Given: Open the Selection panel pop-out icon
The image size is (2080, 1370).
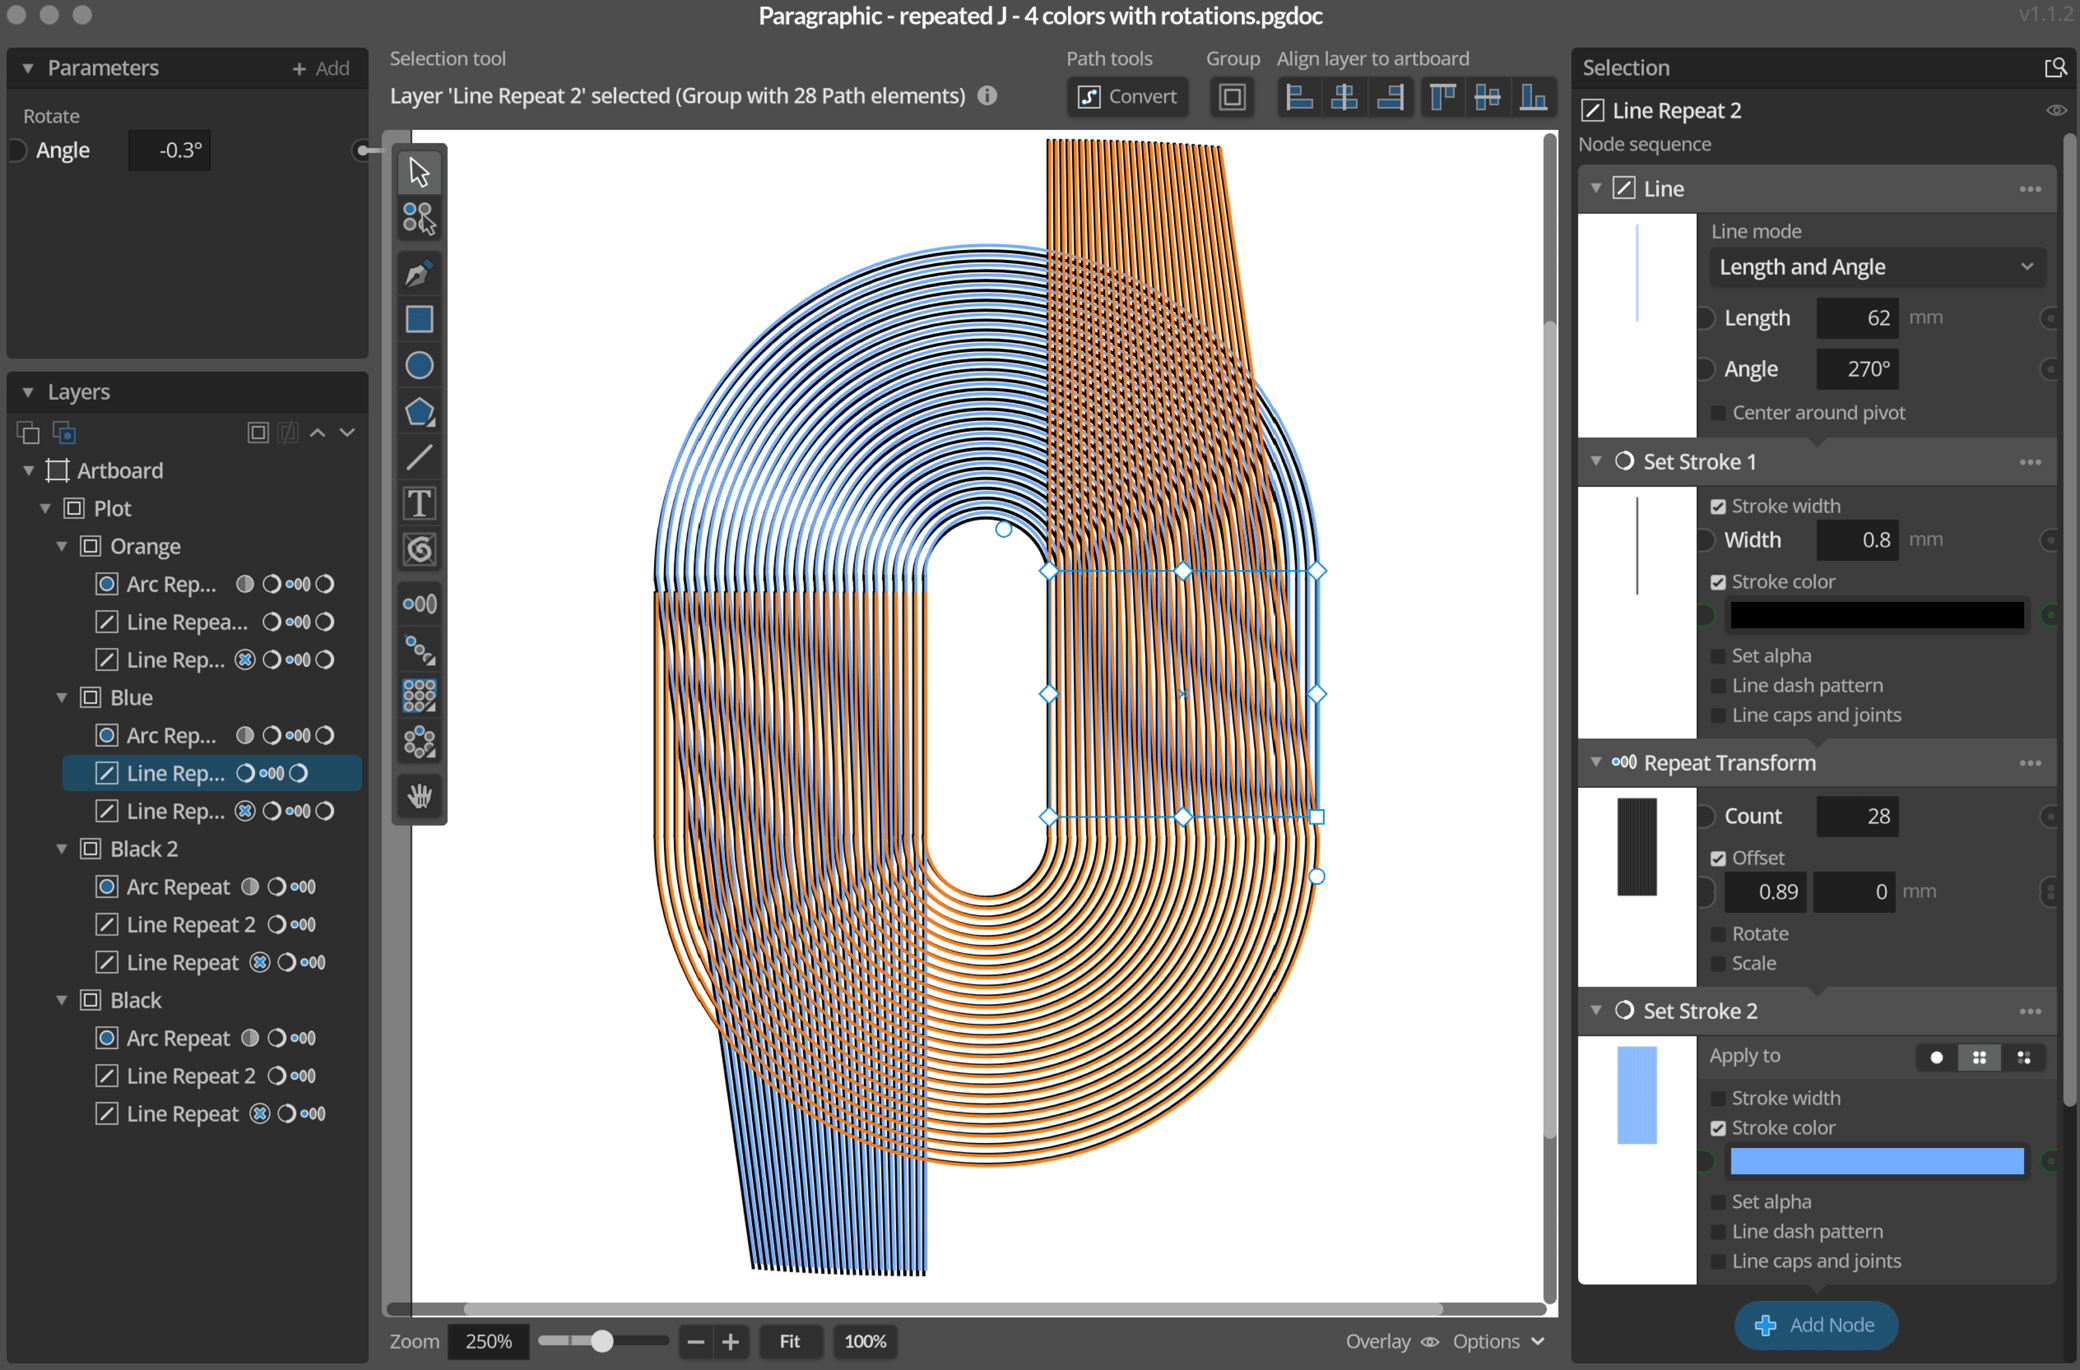Looking at the screenshot, I should [2055, 68].
